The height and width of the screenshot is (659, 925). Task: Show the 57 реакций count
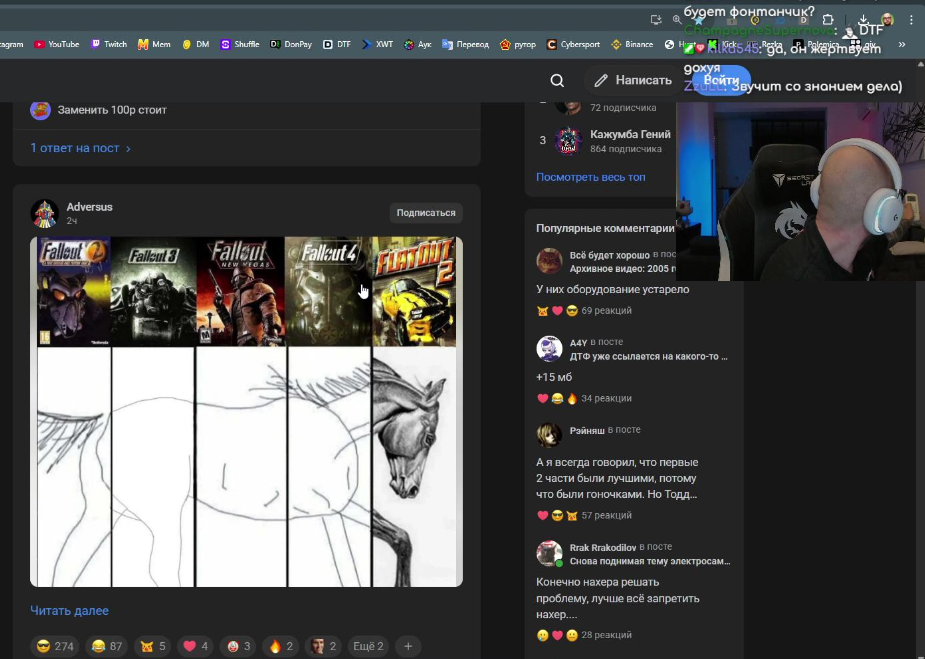click(606, 516)
